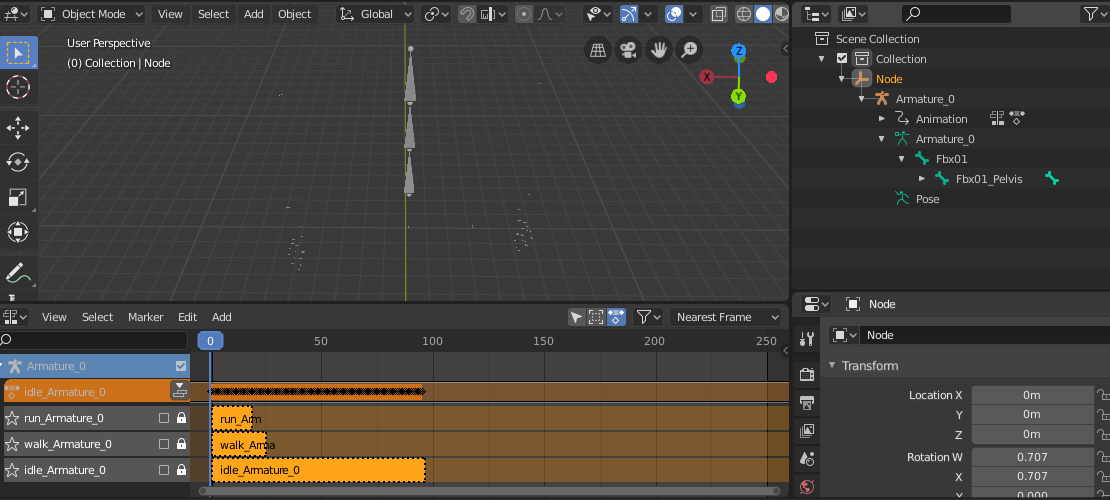Switch to orthographic grid view icon

click(x=597, y=50)
